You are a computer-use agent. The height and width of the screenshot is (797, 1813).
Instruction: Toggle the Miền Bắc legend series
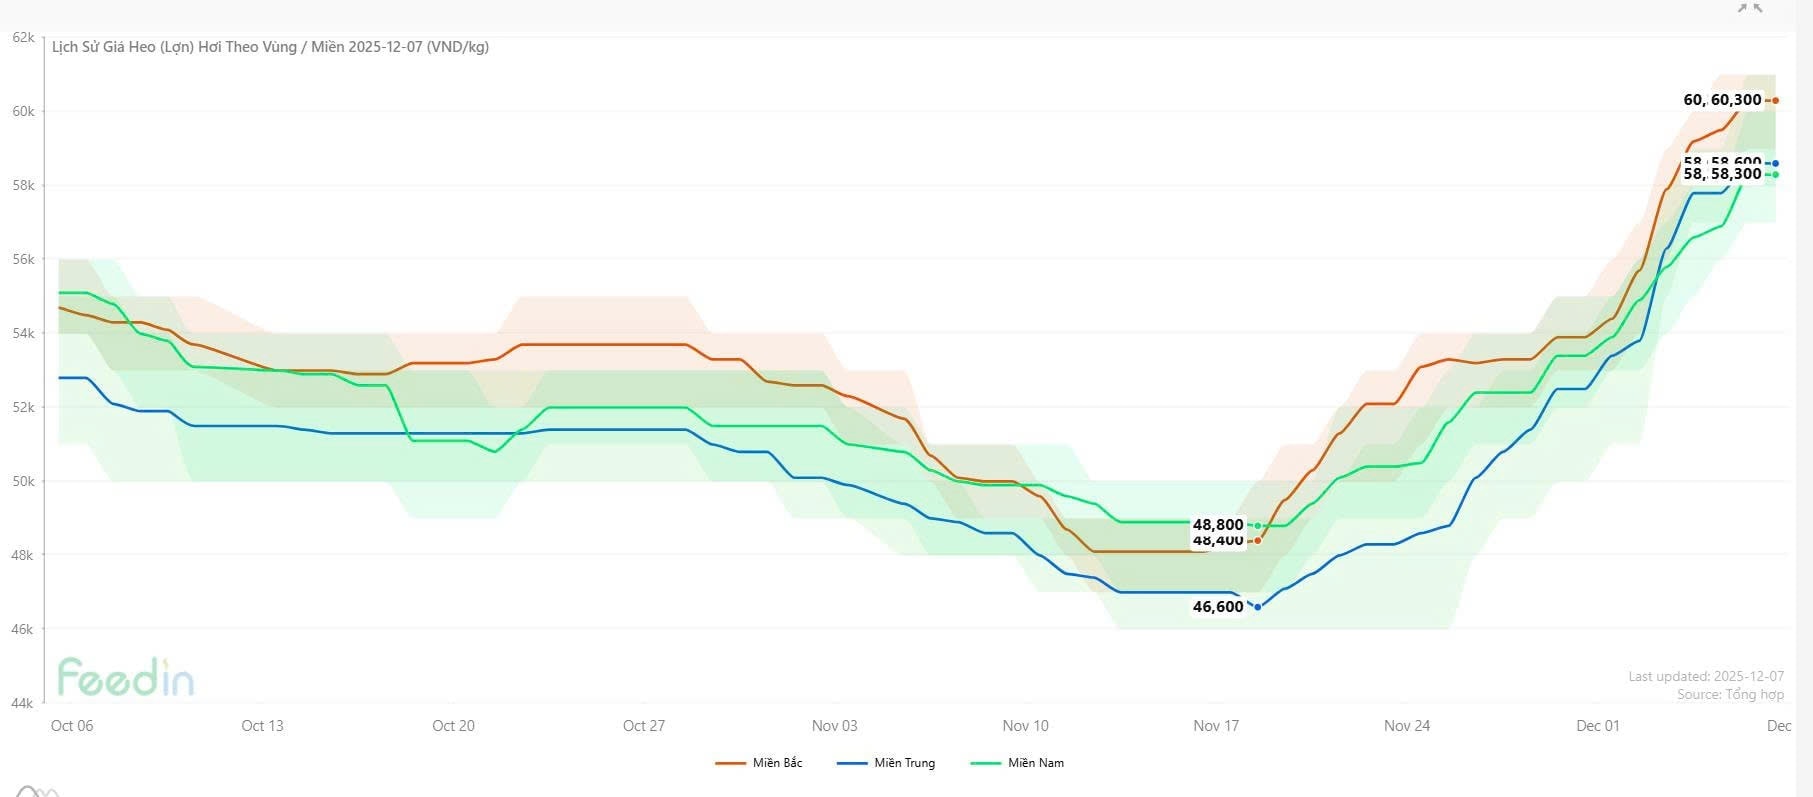coord(759,763)
